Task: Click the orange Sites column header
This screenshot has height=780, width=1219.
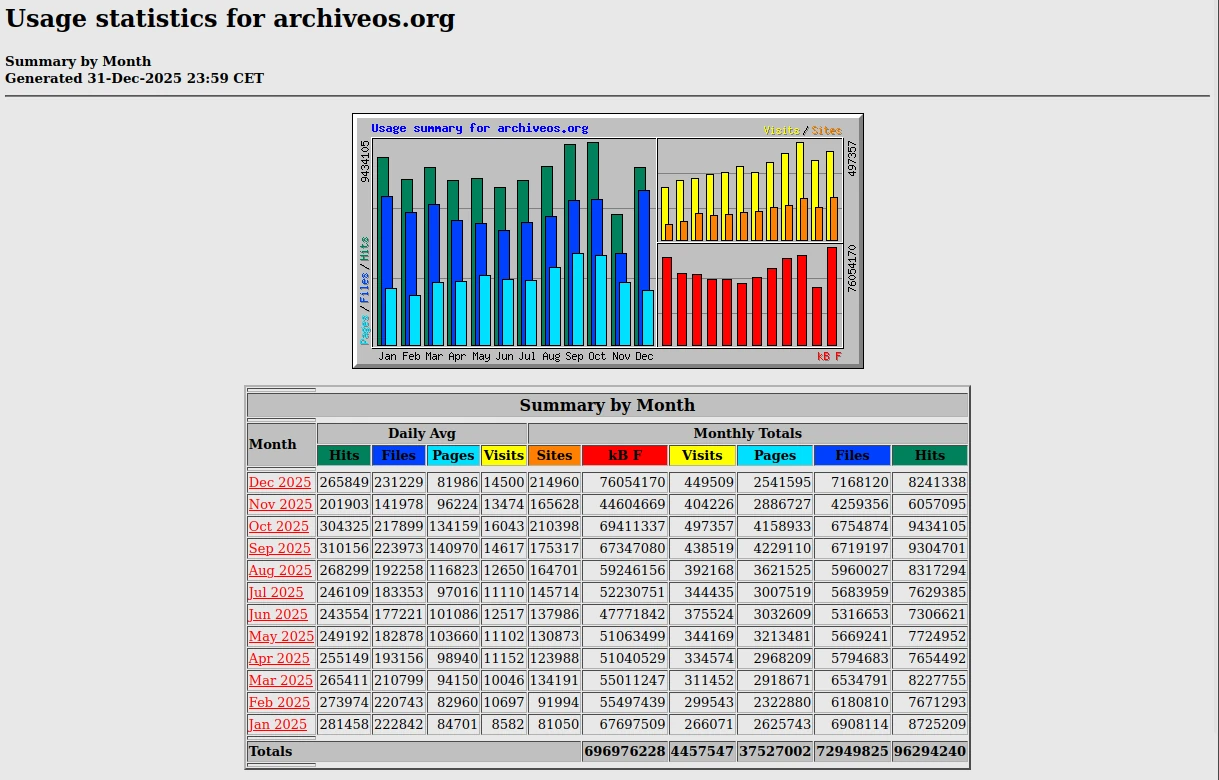Action: 554,455
